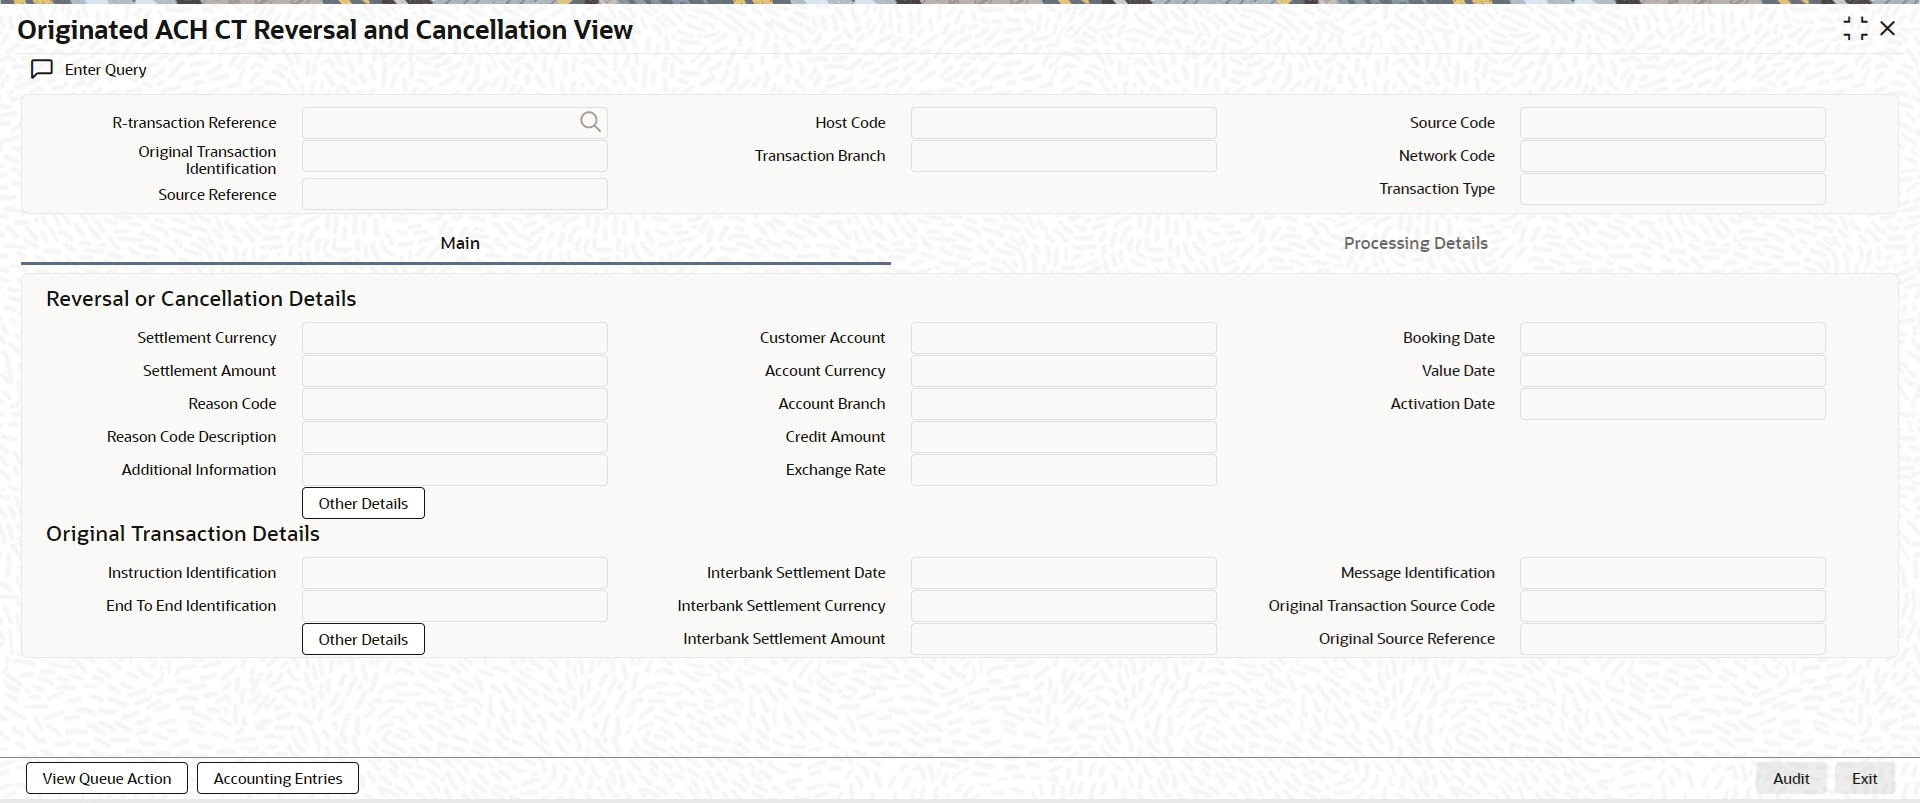Viewport: 1920px width, 803px height.
Task: Focus the Additional Information field
Action: [455, 470]
